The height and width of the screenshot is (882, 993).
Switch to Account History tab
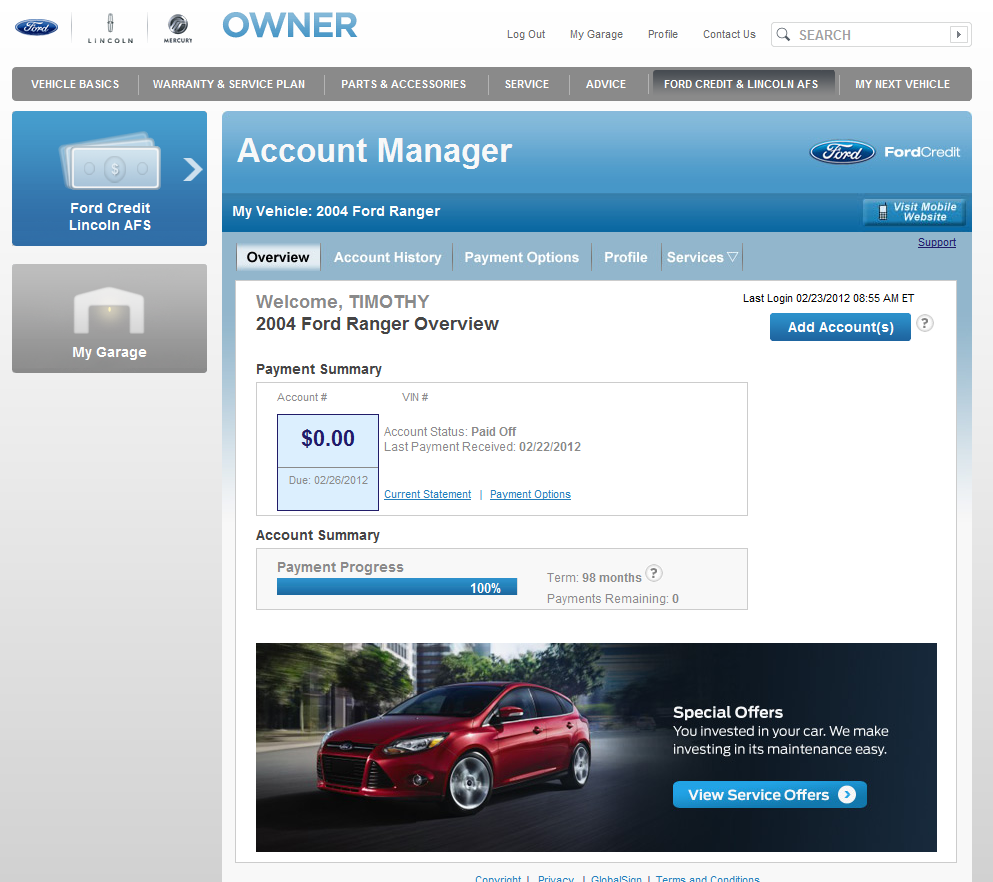click(x=388, y=257)
